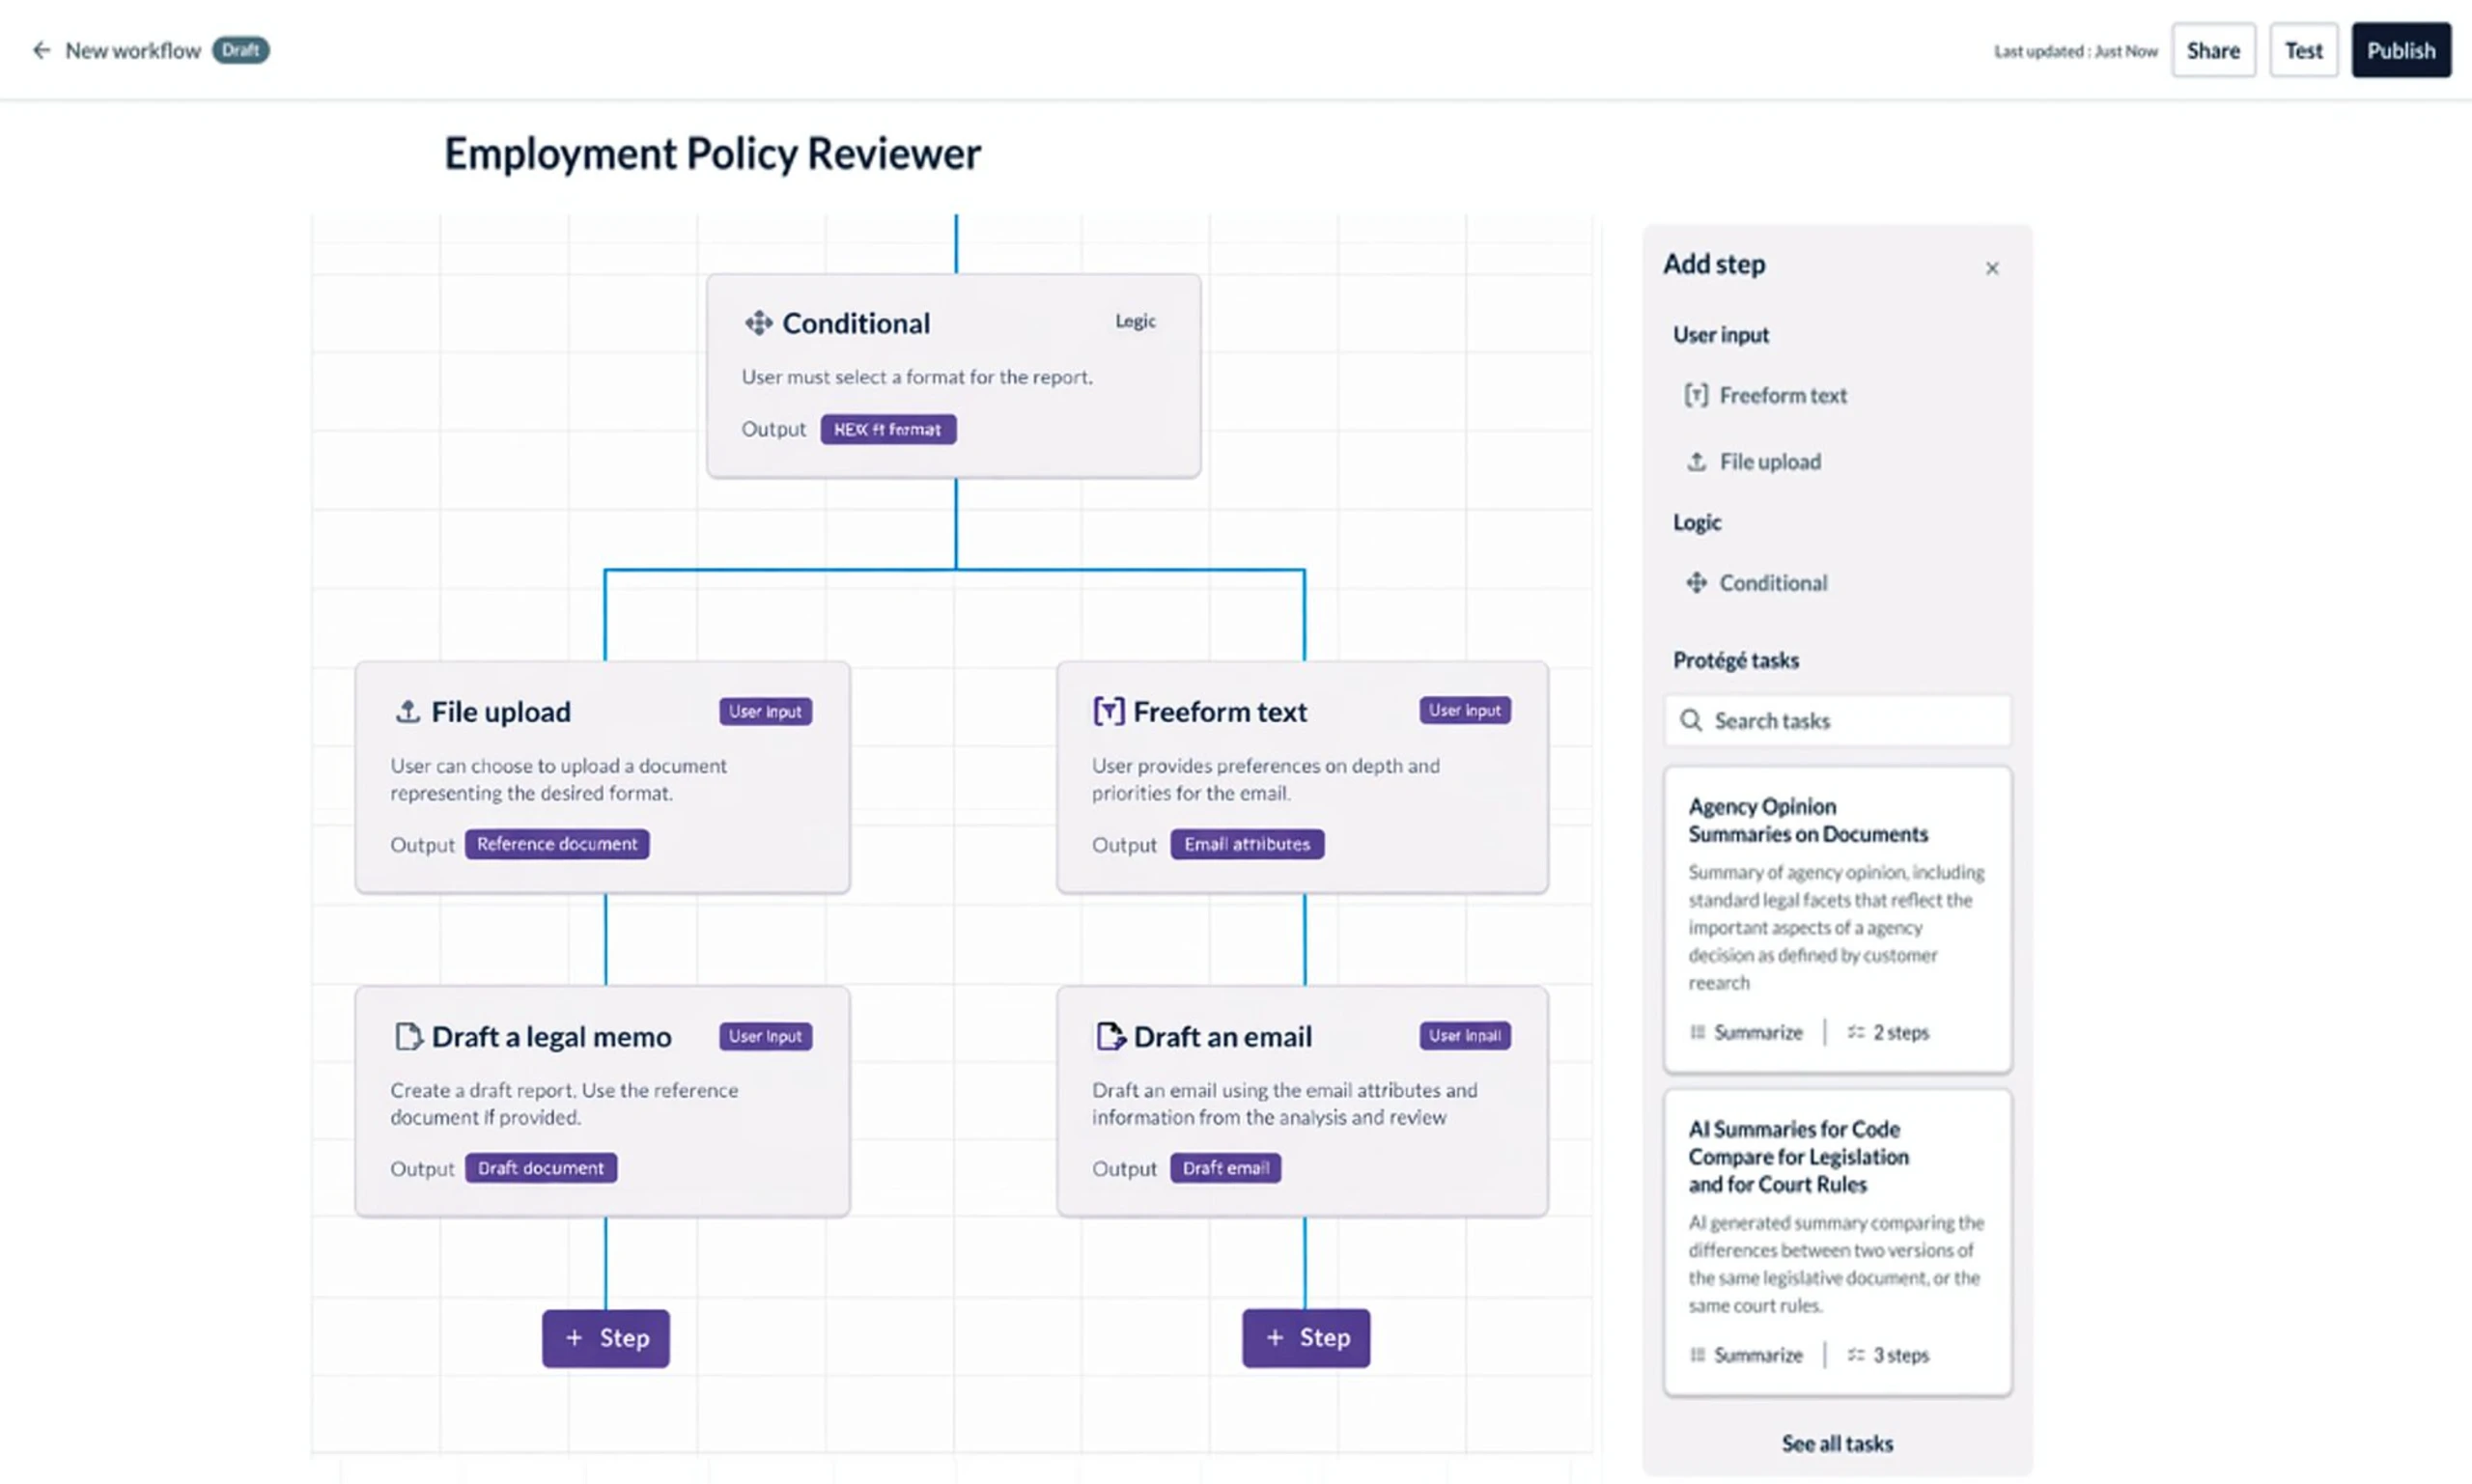Select the Agency Opinion Summaries on Documents task card

pyautogui.click(x=1837, y=918)
